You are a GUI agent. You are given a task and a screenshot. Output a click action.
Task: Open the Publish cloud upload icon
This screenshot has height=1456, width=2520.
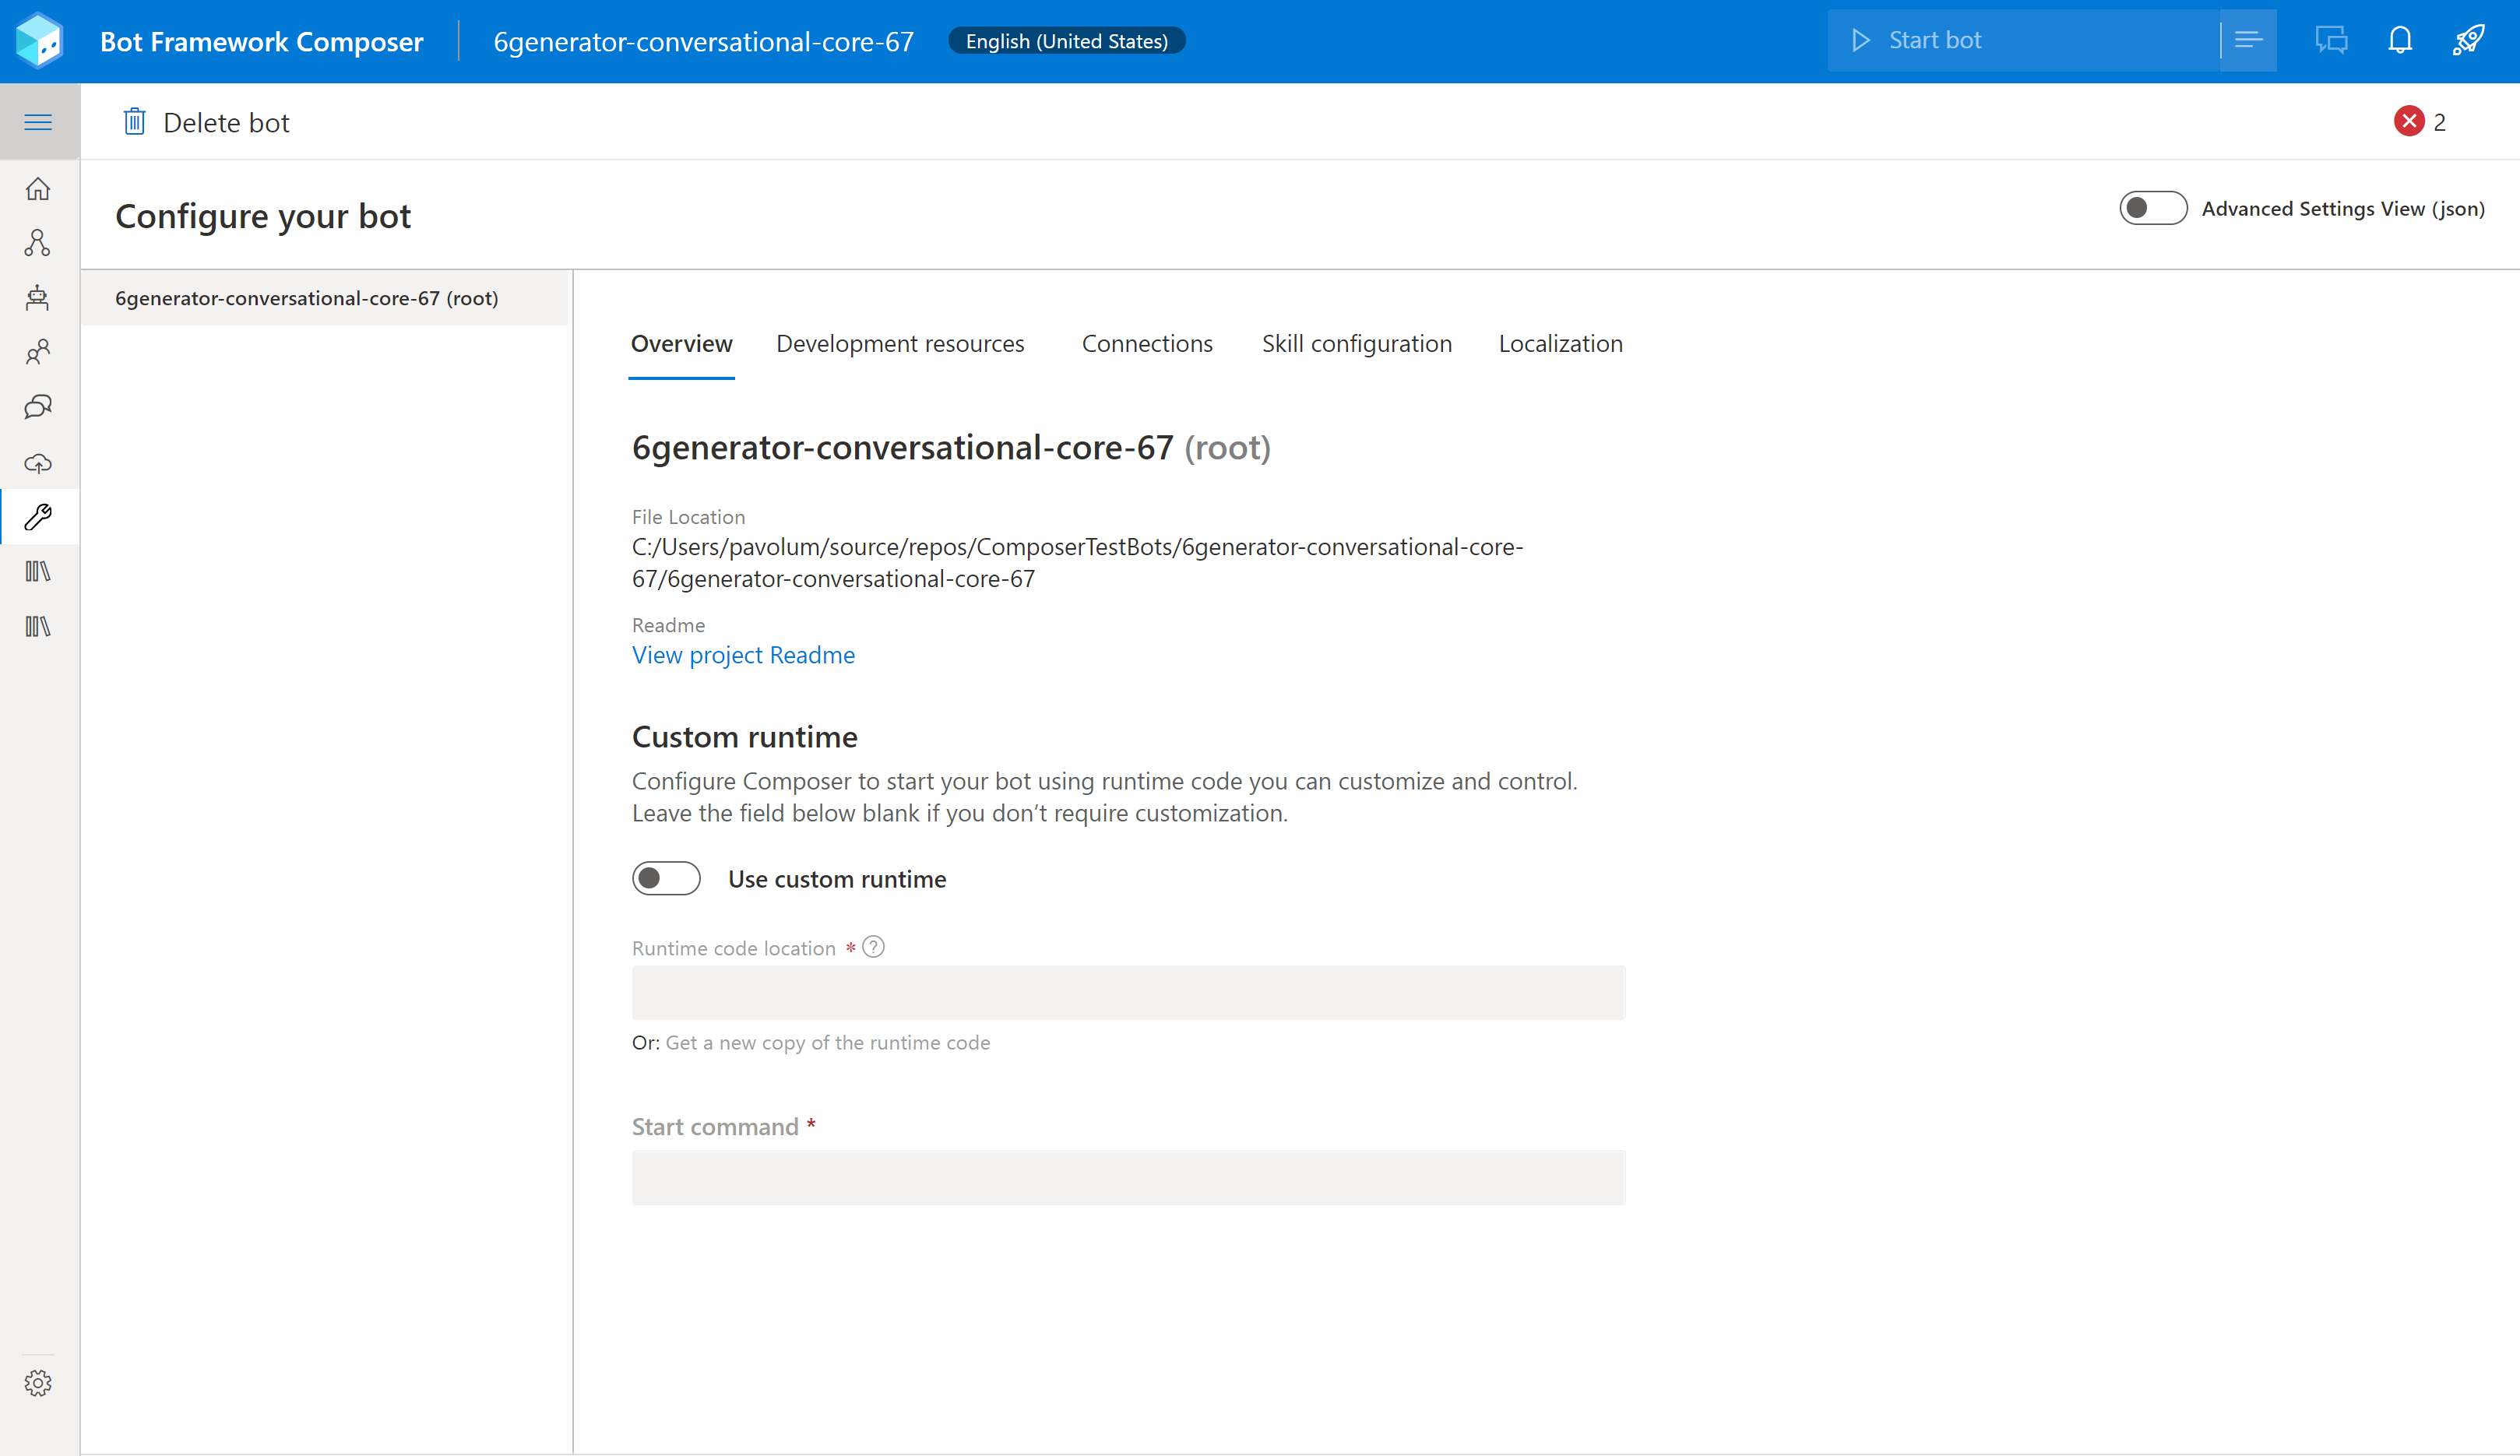coord(38,463)
